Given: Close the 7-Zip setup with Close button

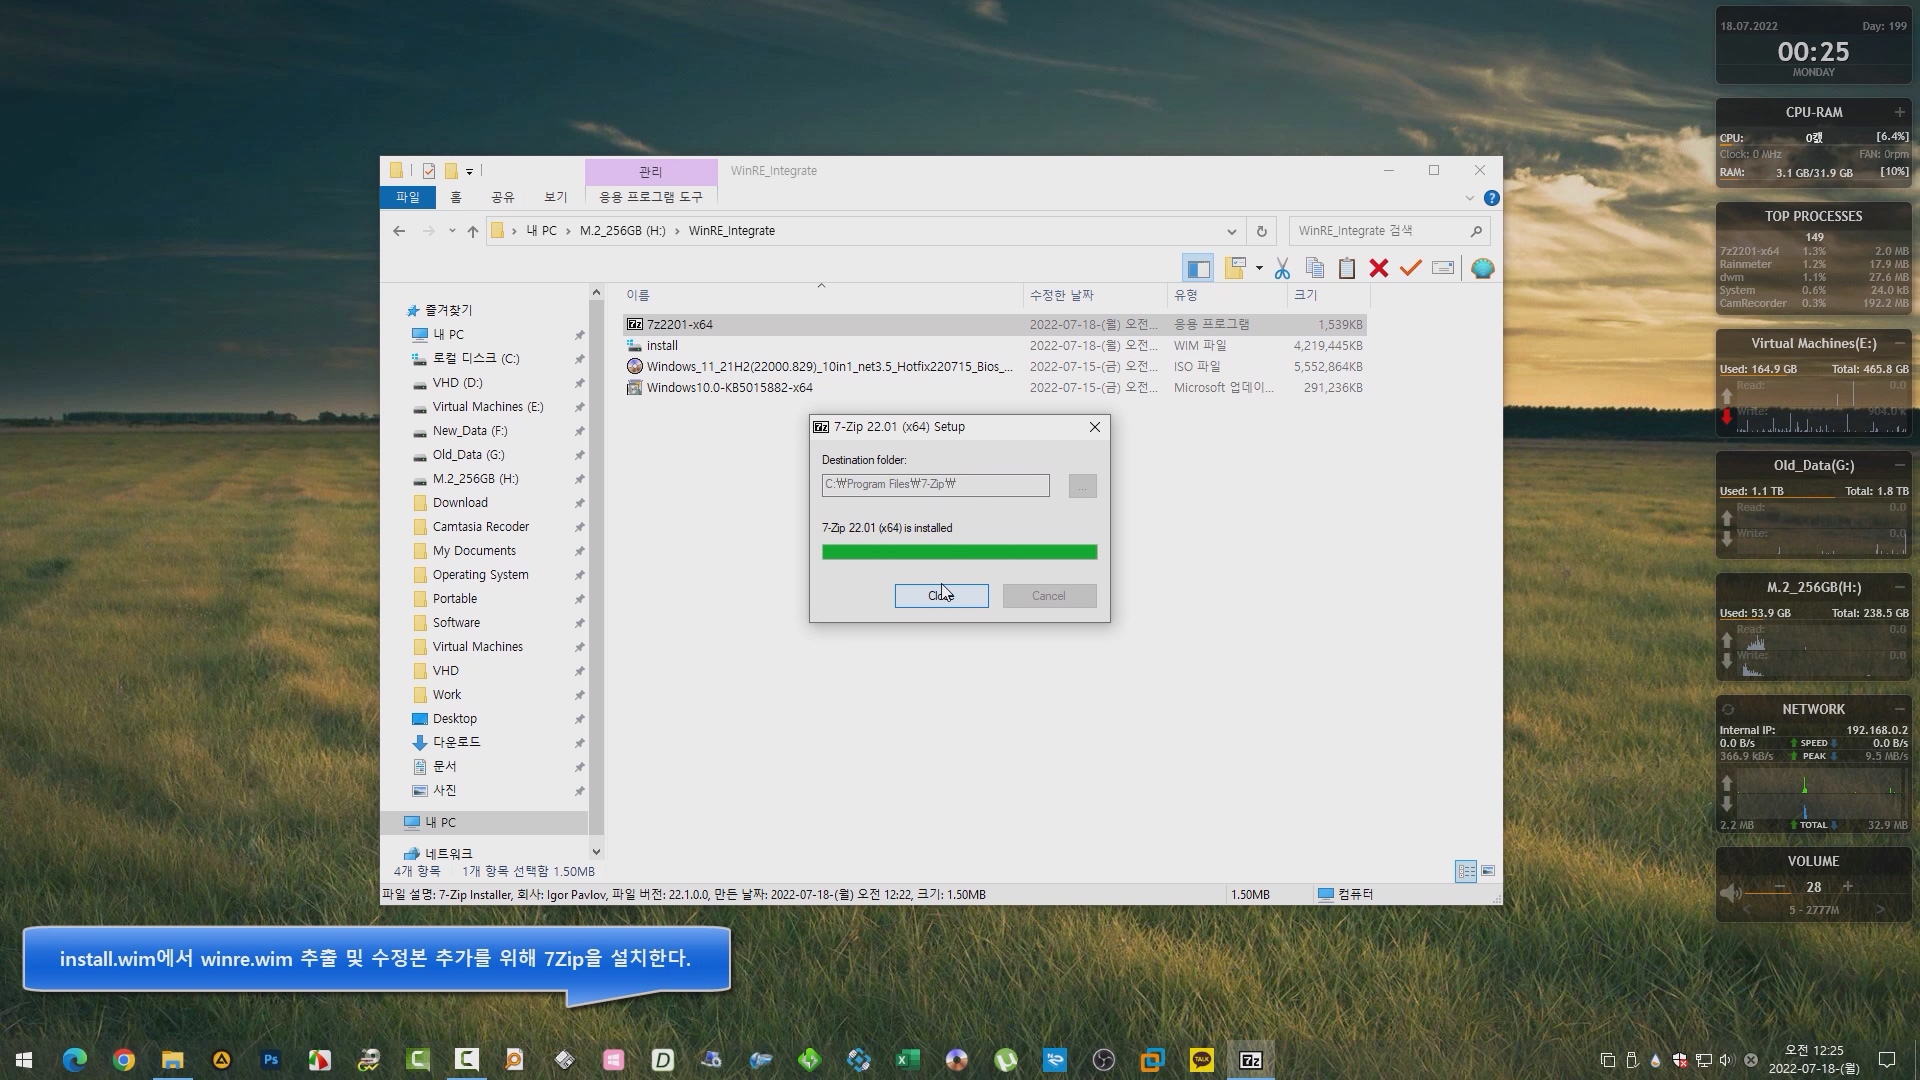Looking at the screenshot, I should tap(941, 596).
